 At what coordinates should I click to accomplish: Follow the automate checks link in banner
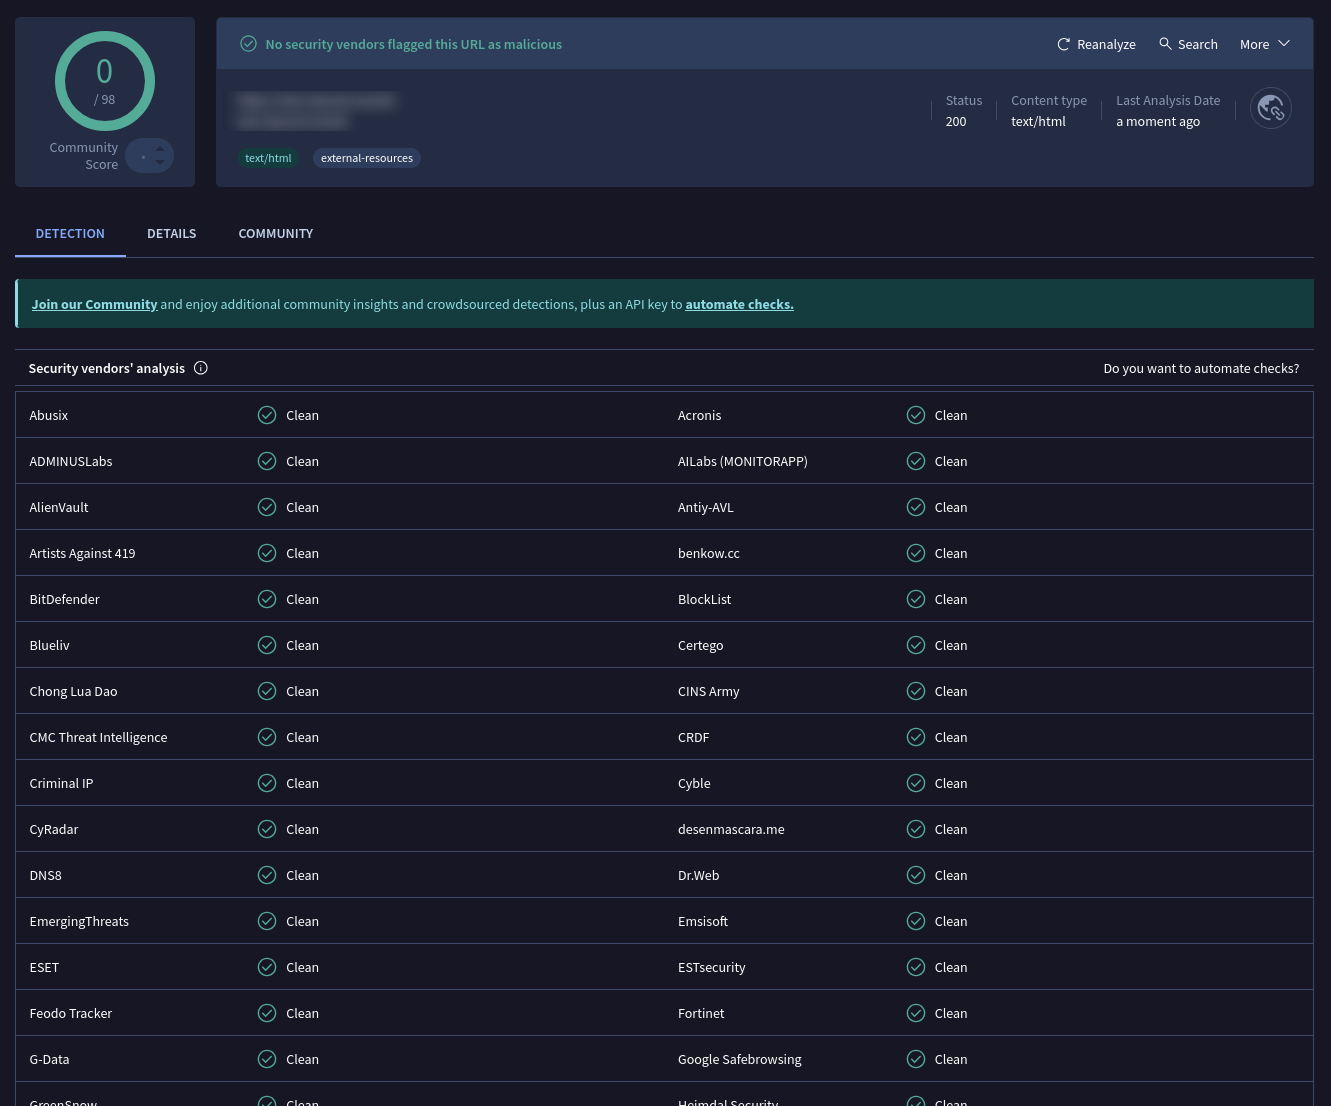(x=739, y=304)
